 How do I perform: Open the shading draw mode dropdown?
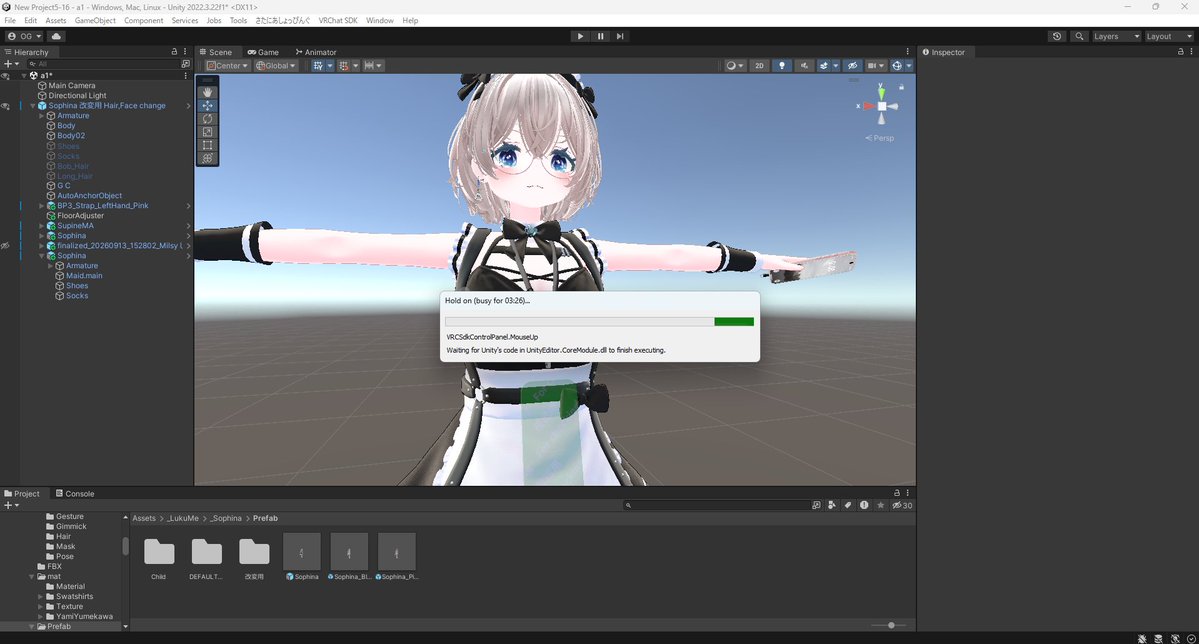(x=735, y=66)
